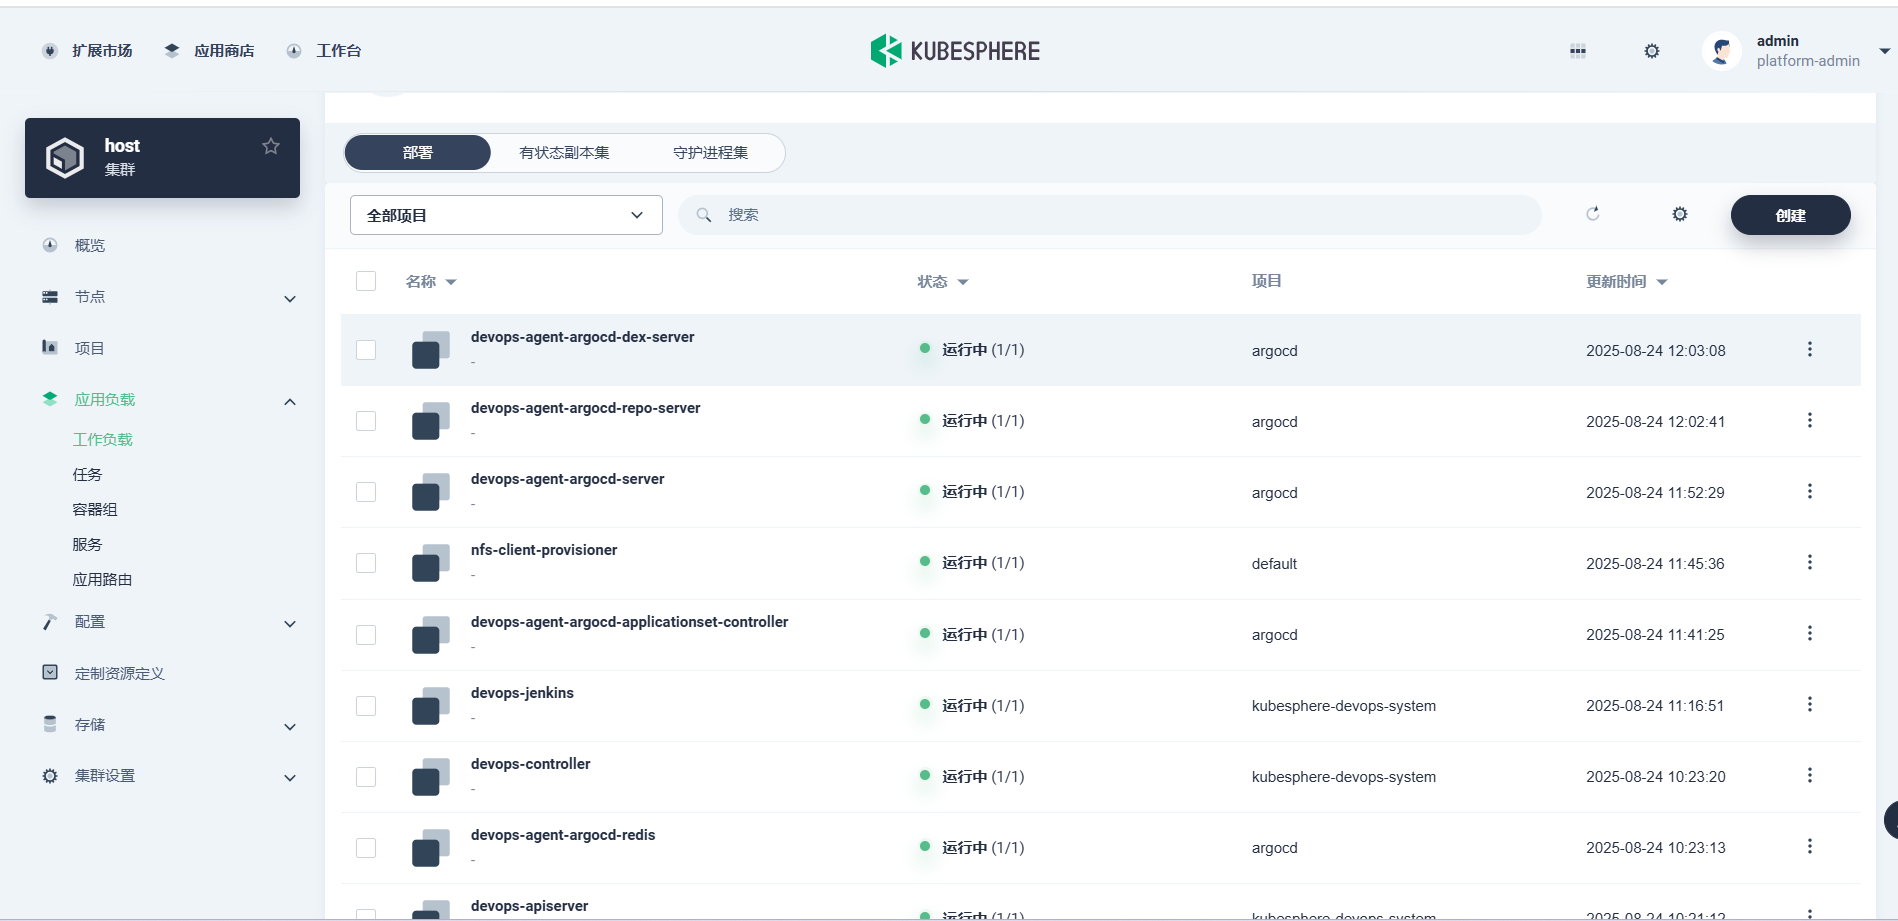Check the devops-agent-argocd-redis row checkbox
This screenshot has width=1898, height=921.
pos(366,848)
